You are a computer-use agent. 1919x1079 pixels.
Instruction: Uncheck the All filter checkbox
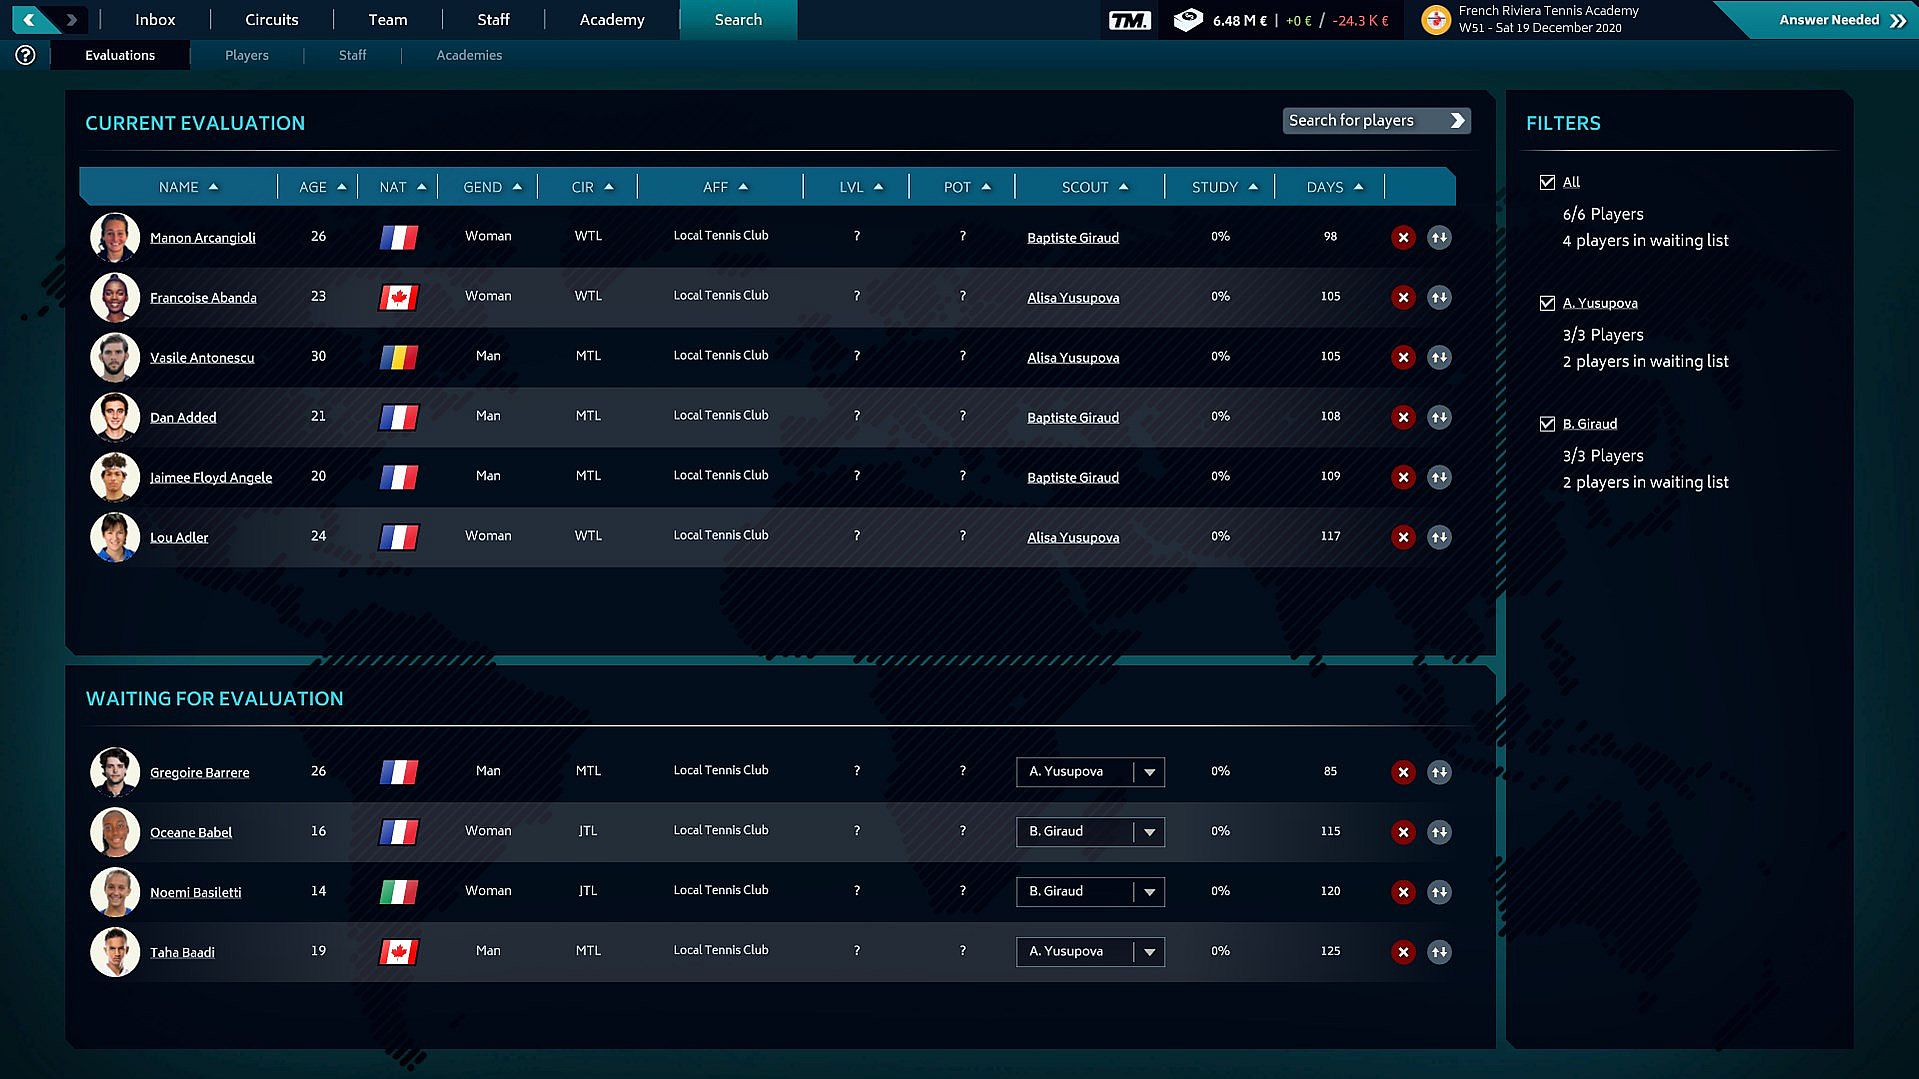[1547, 182]
